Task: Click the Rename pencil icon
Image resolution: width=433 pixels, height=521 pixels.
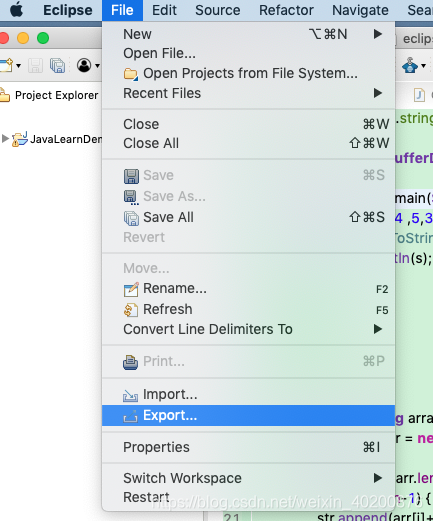Action: [131, 289]
